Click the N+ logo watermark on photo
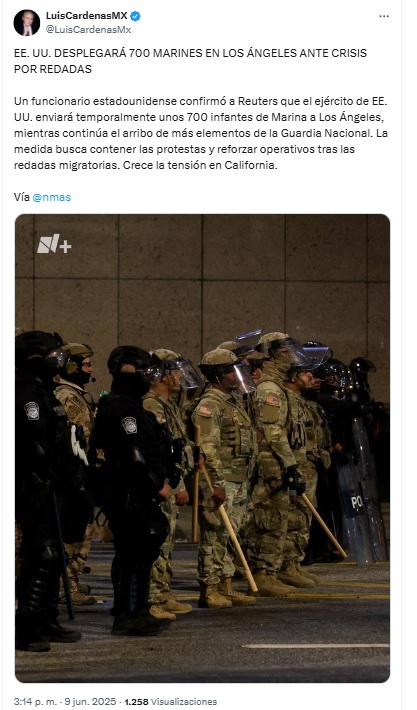Screen dimensions: 417x710 click(x=54, y=245)
